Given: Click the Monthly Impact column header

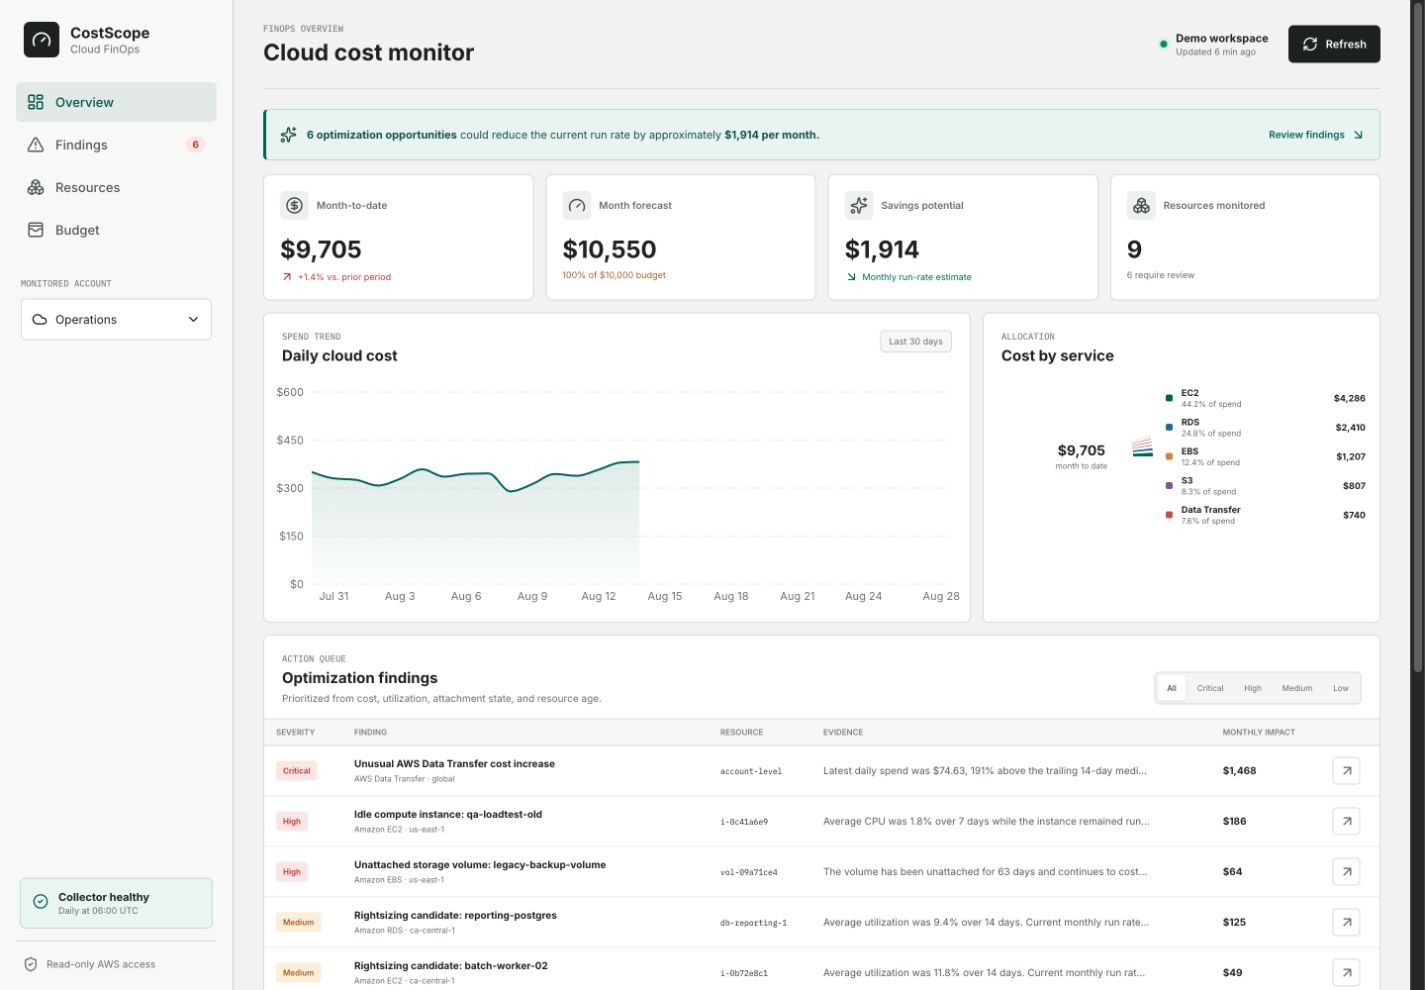Looking at the screenshot, I should tap(1258, 732).
